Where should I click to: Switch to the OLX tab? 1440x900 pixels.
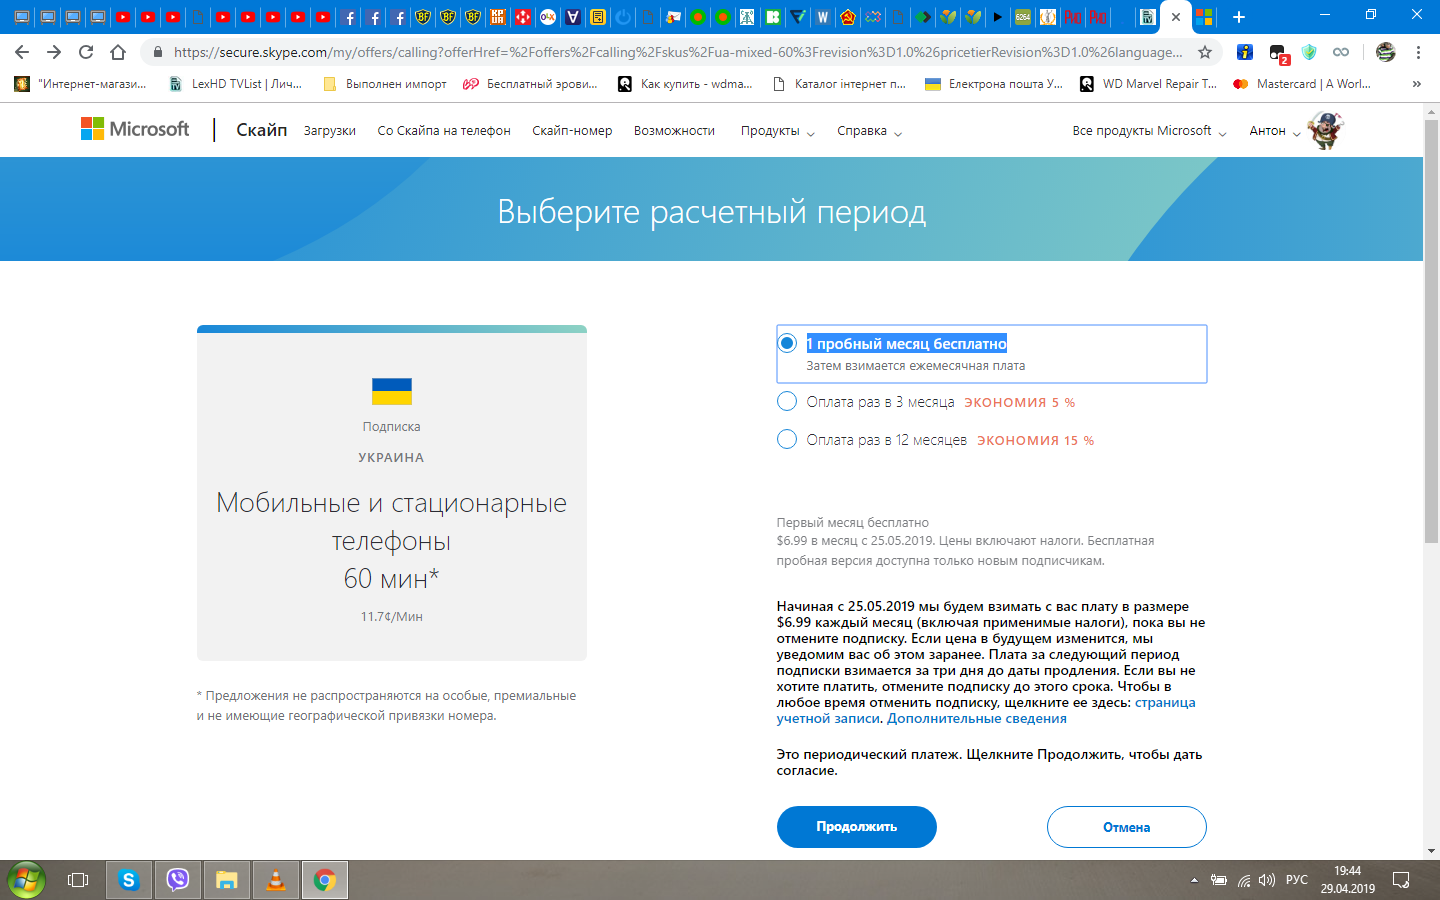point(548,17)
